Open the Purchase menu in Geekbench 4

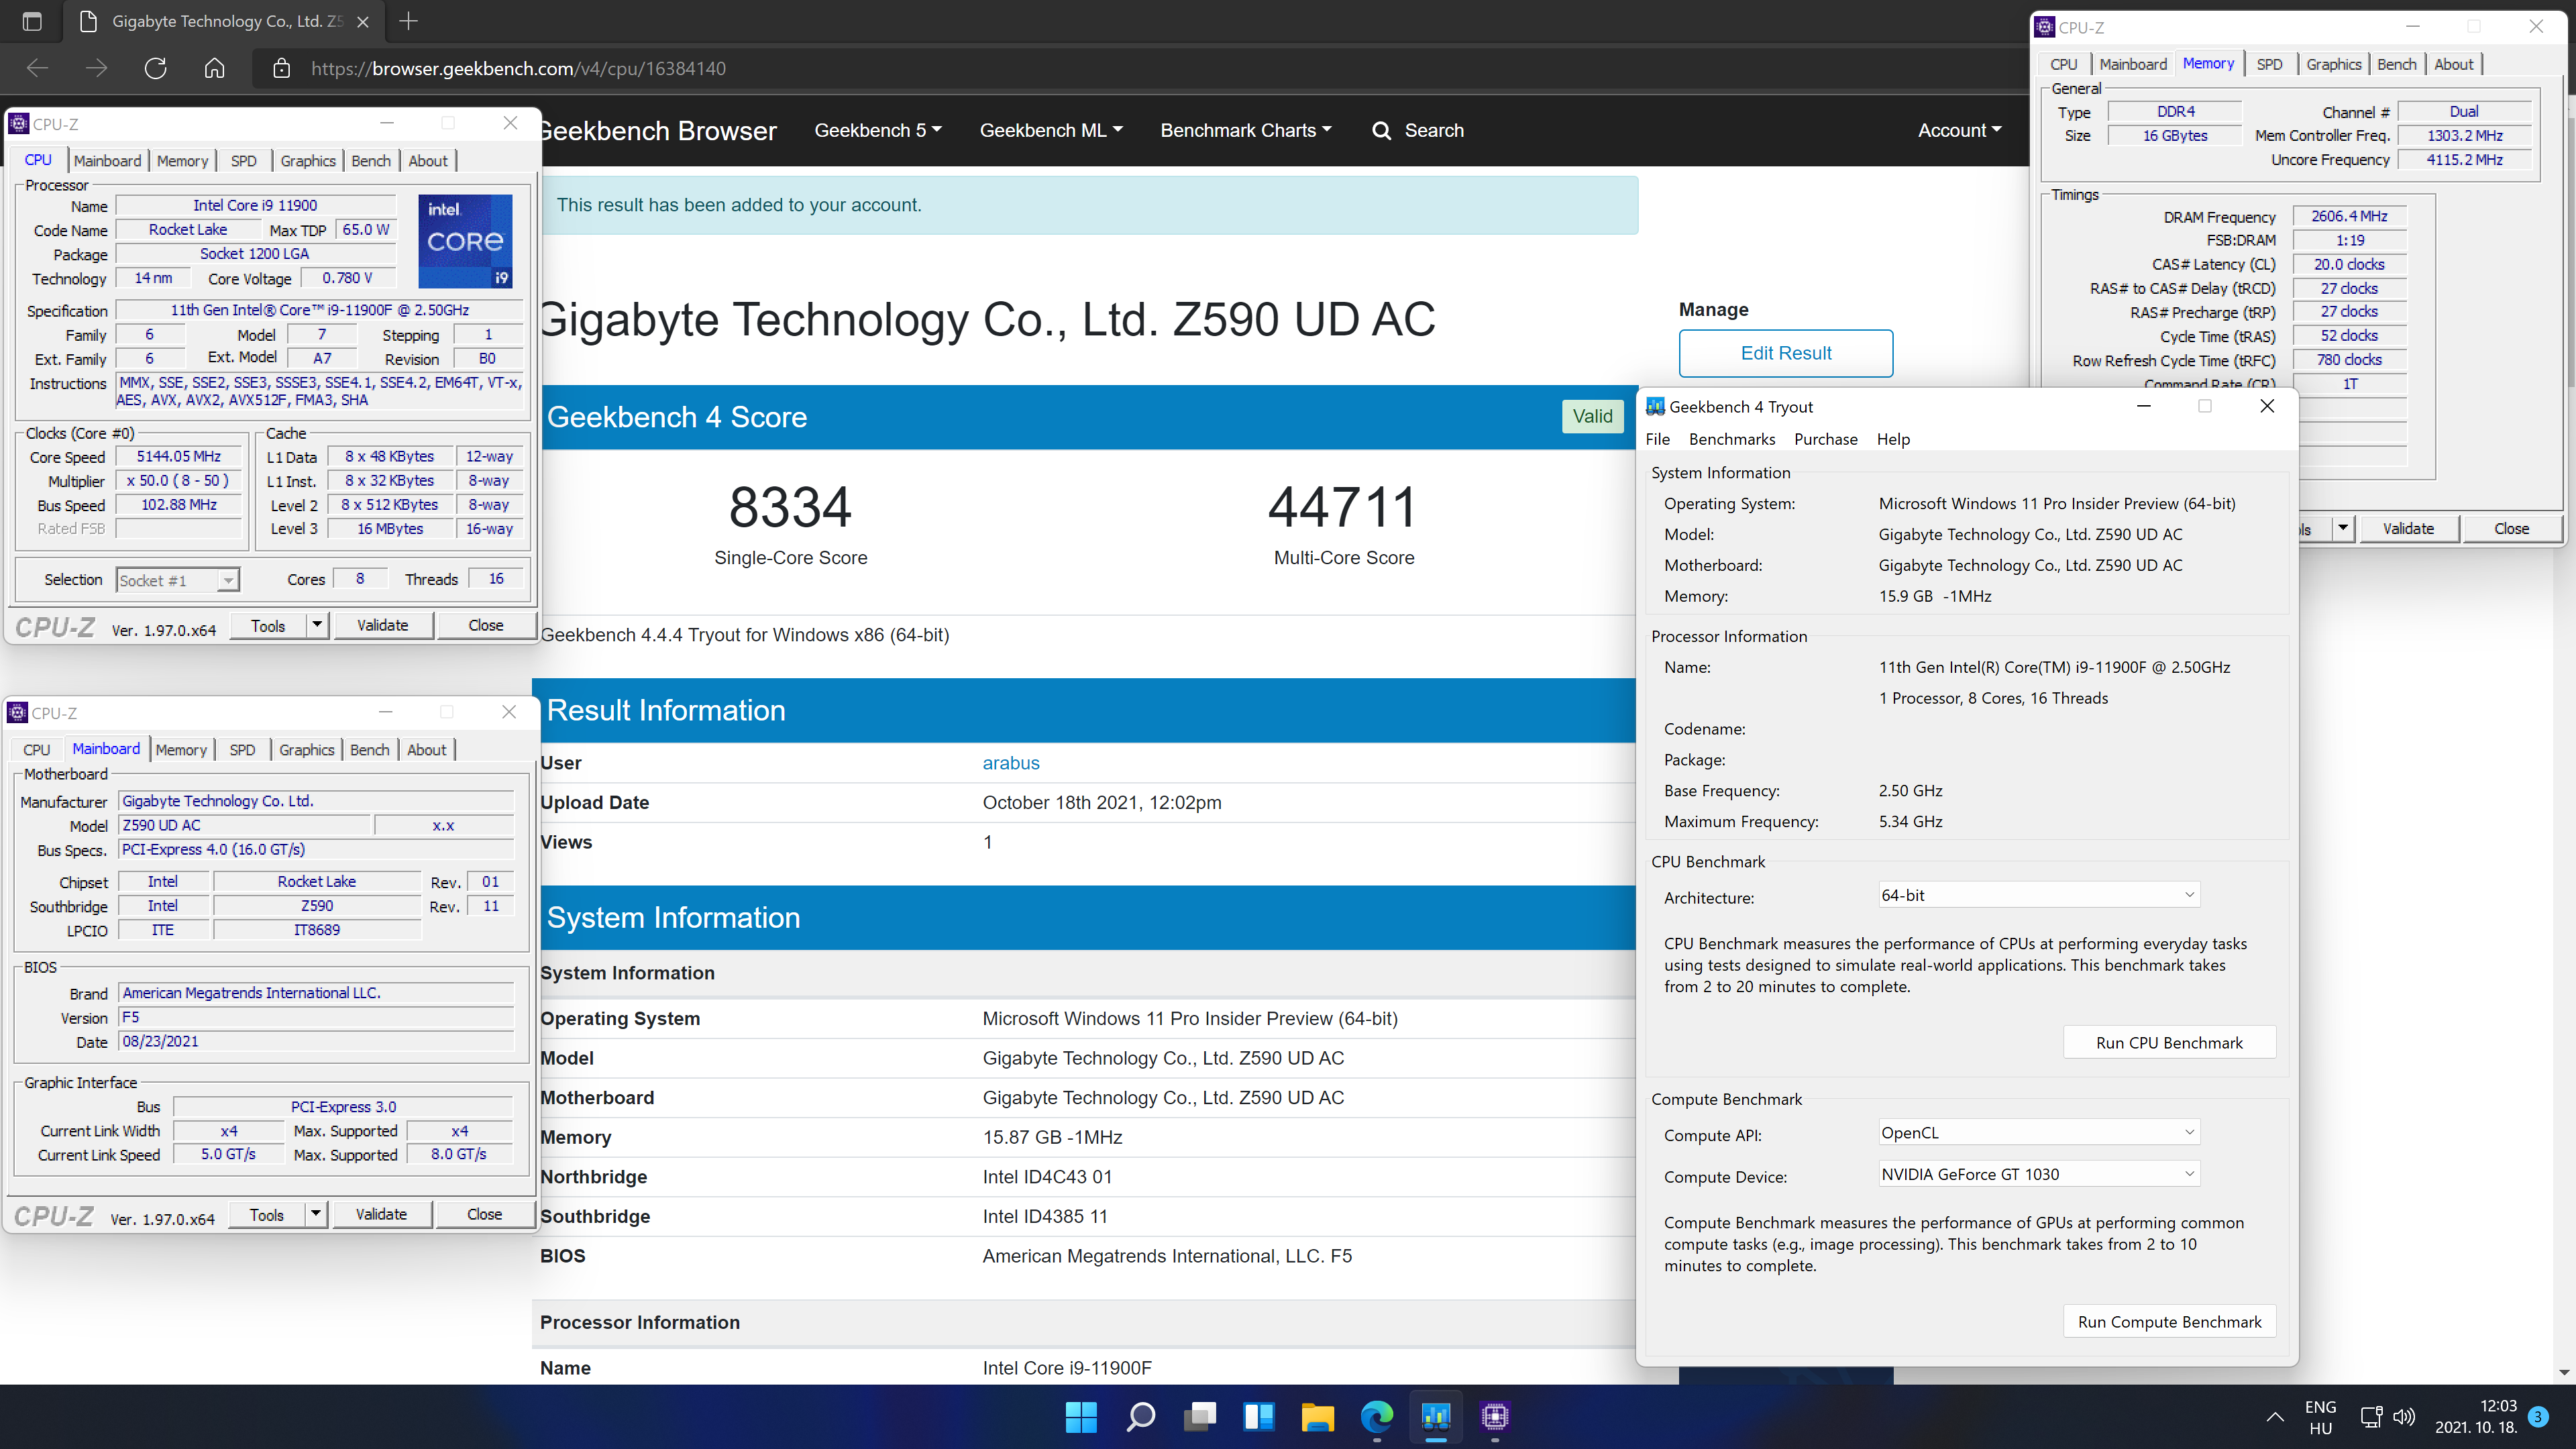(x=1825, y=439)
